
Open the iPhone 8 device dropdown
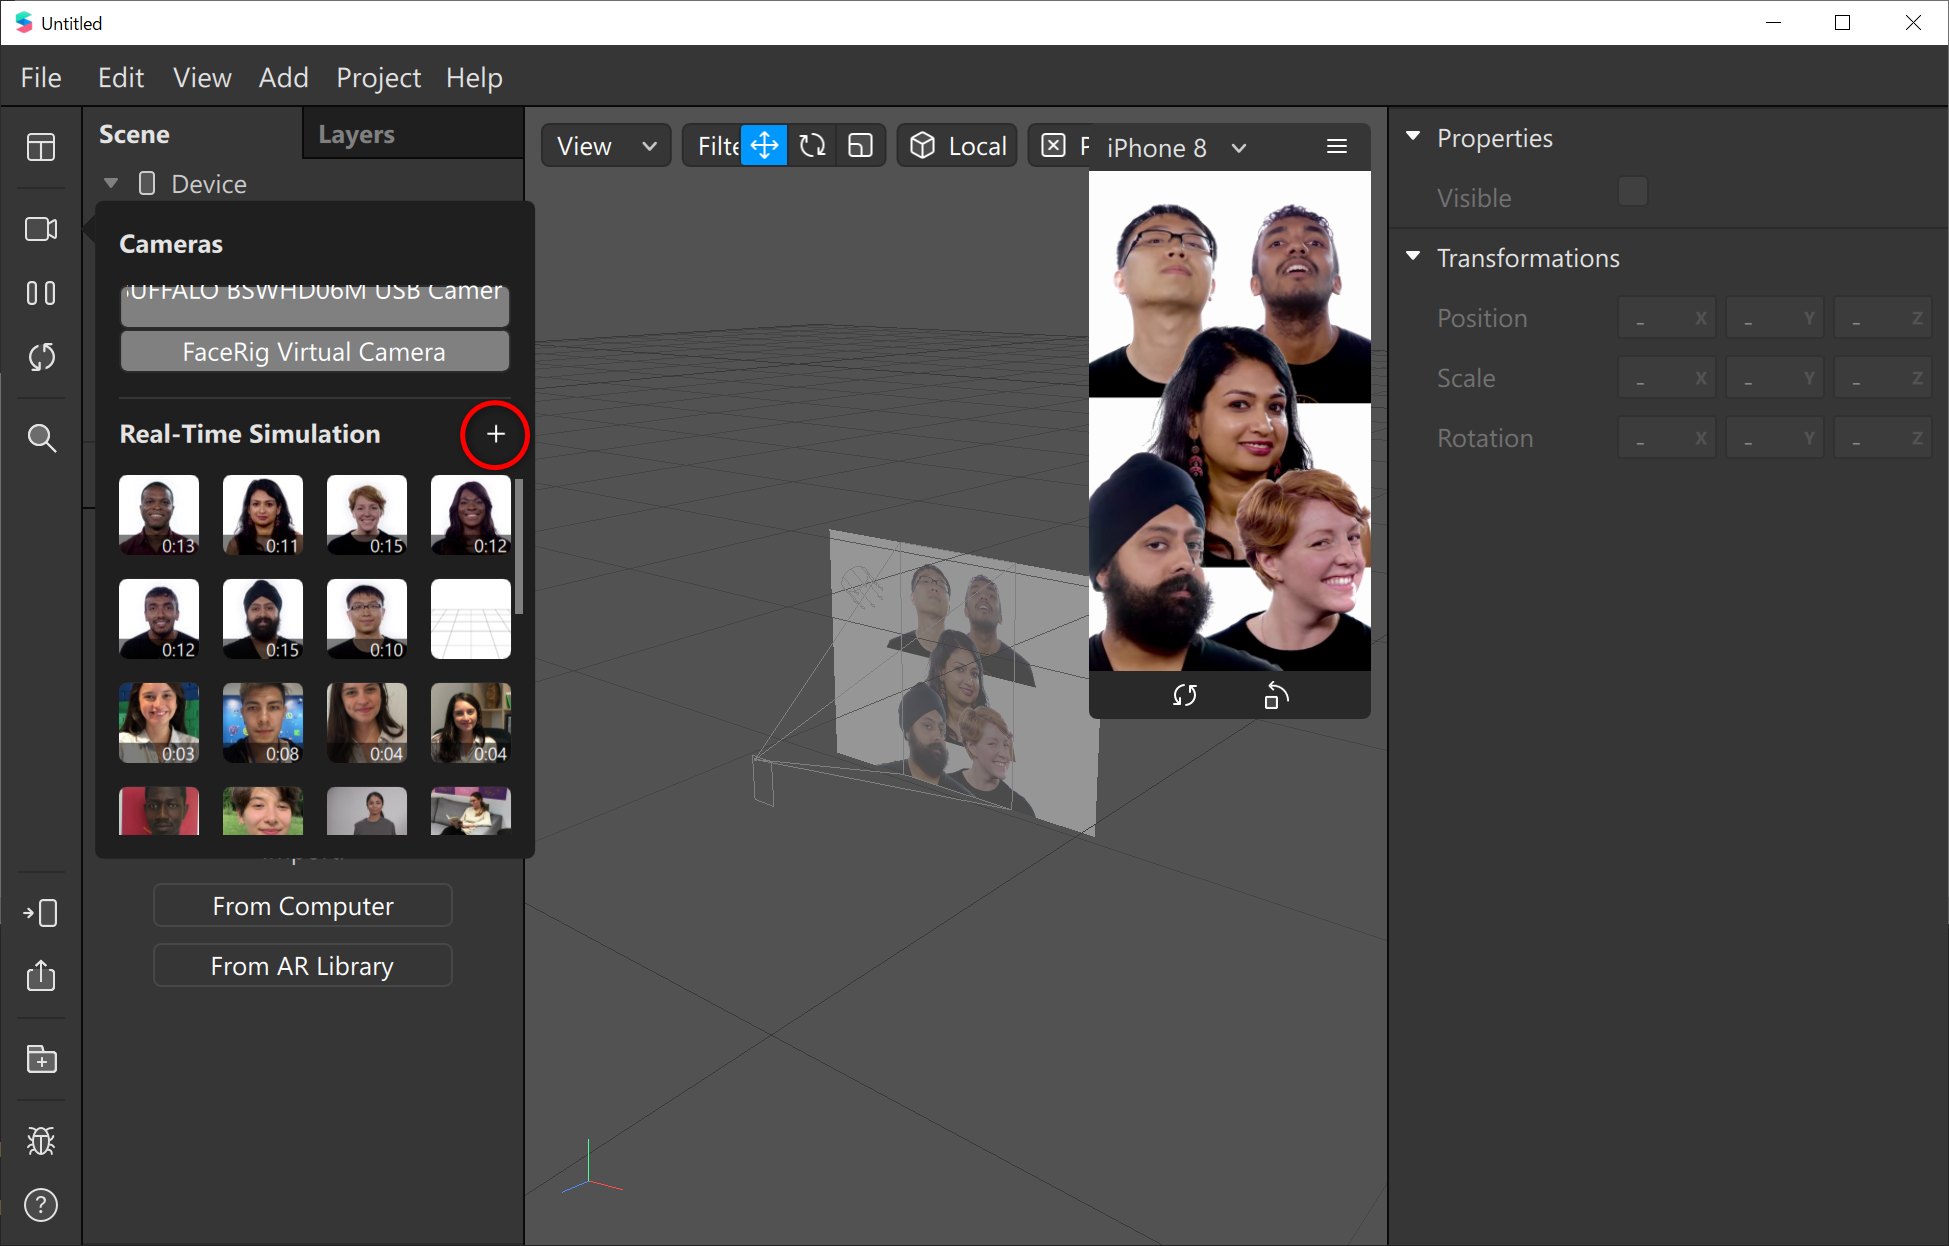click(x=1176, y=148)
